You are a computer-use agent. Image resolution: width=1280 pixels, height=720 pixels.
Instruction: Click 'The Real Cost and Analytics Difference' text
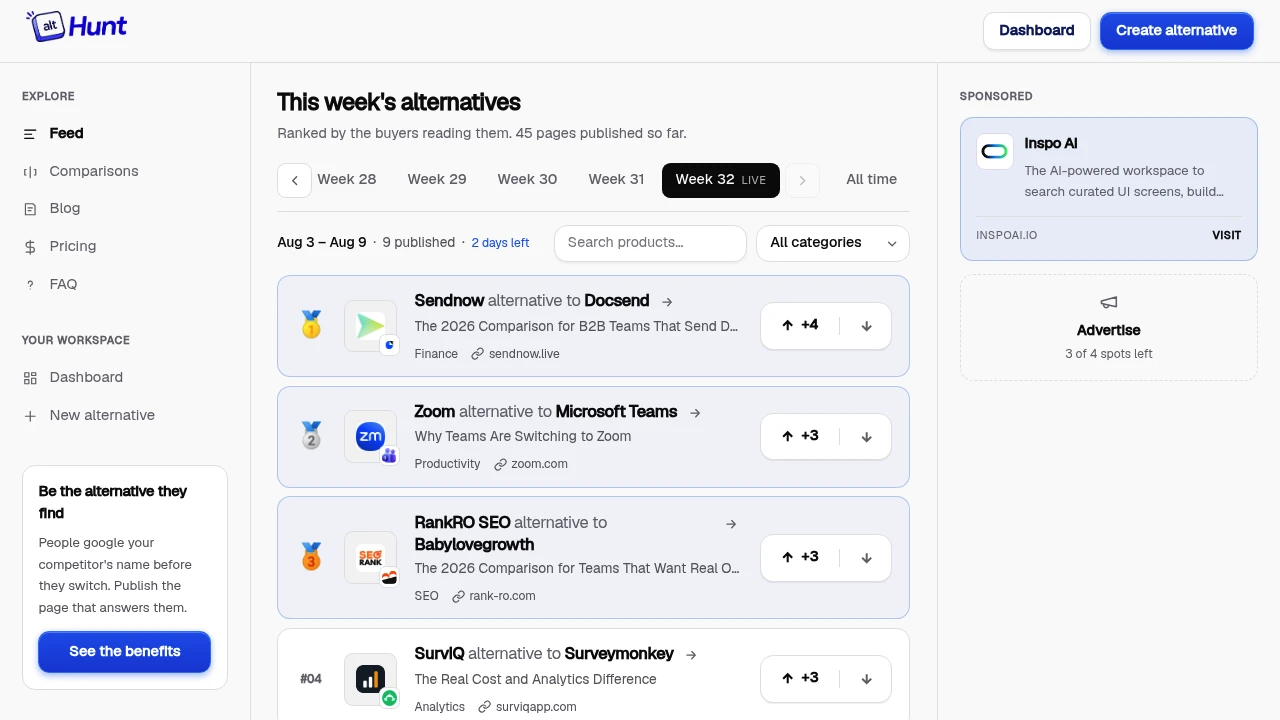536,680
